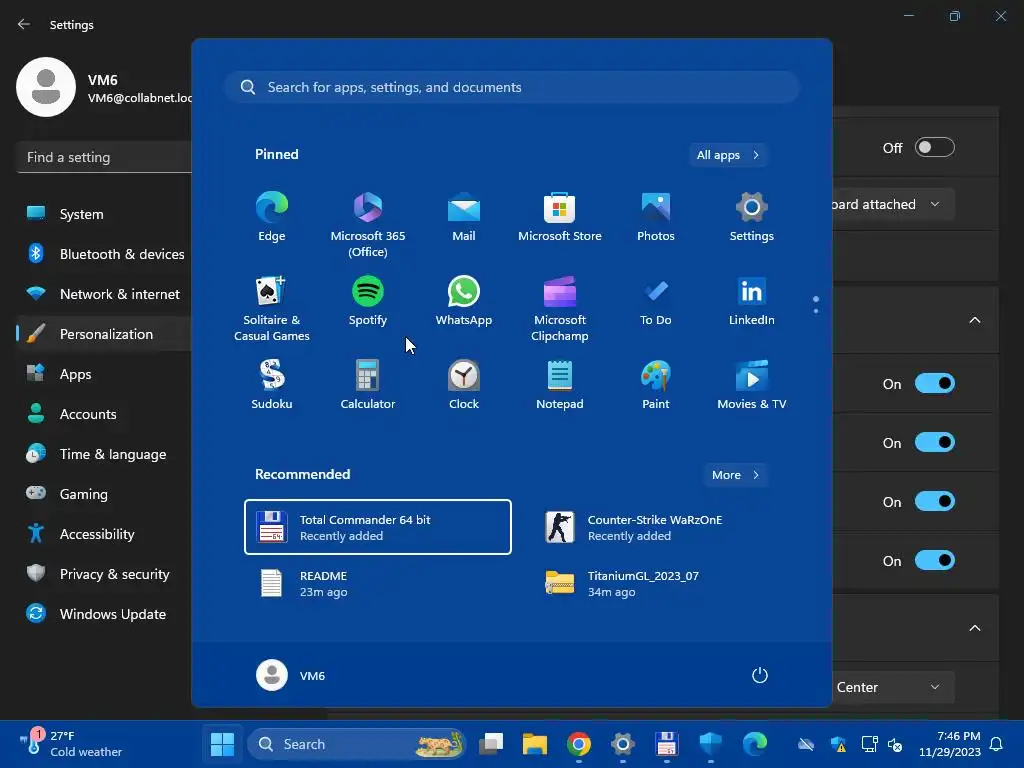Open the To Do app
Viewport: 1024px width, 768px height.
click(x=656, y=301)
